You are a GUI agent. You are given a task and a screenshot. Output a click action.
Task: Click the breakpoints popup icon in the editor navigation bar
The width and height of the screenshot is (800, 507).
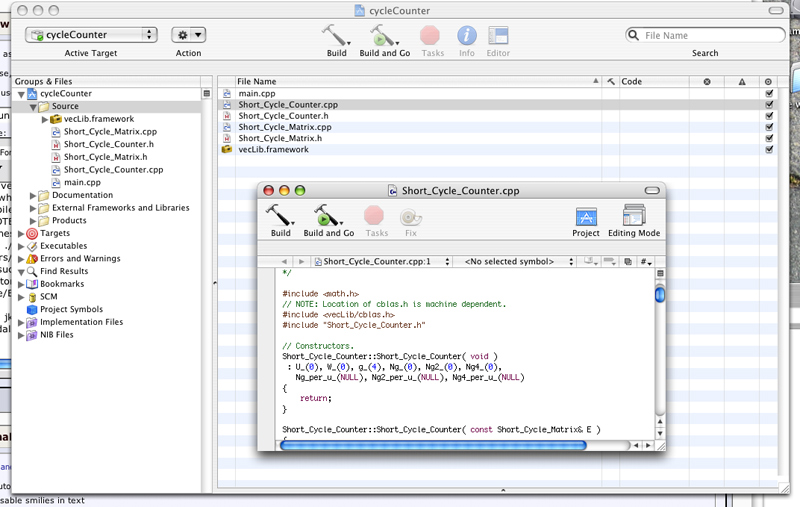coord(609,261)
